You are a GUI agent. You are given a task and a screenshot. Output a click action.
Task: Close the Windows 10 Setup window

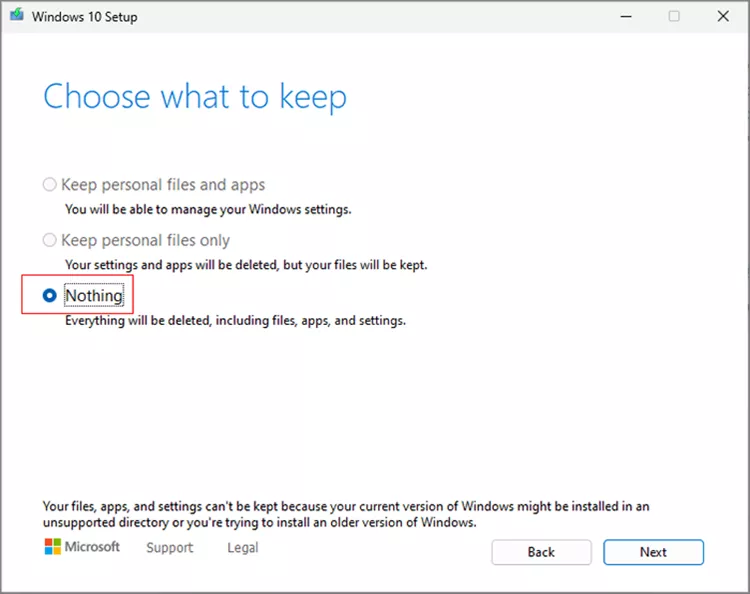click(723, 16)
